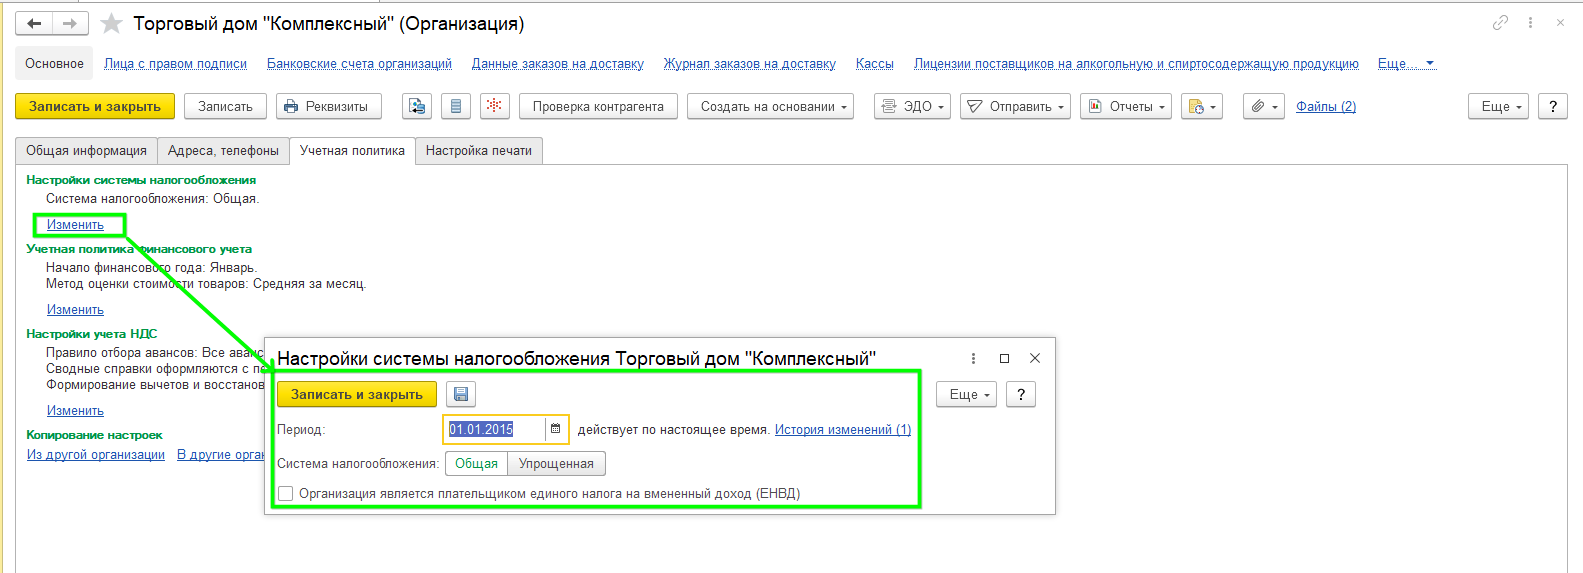Open Файлы (2) link
This screenshot has height=573, width=1583.
pyautogui.click(x=1326, y=106)
